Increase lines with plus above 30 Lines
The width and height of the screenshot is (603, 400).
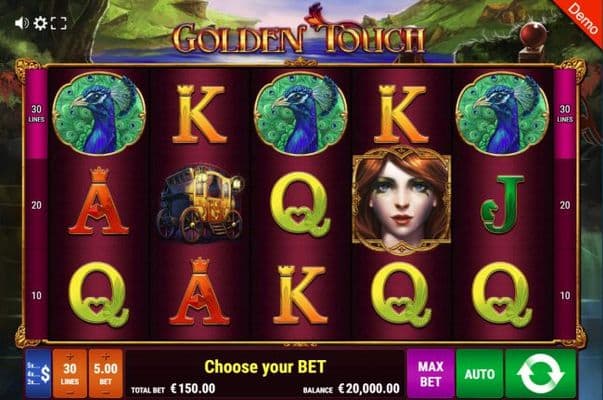pyautogui.click(x=70, y=357)
